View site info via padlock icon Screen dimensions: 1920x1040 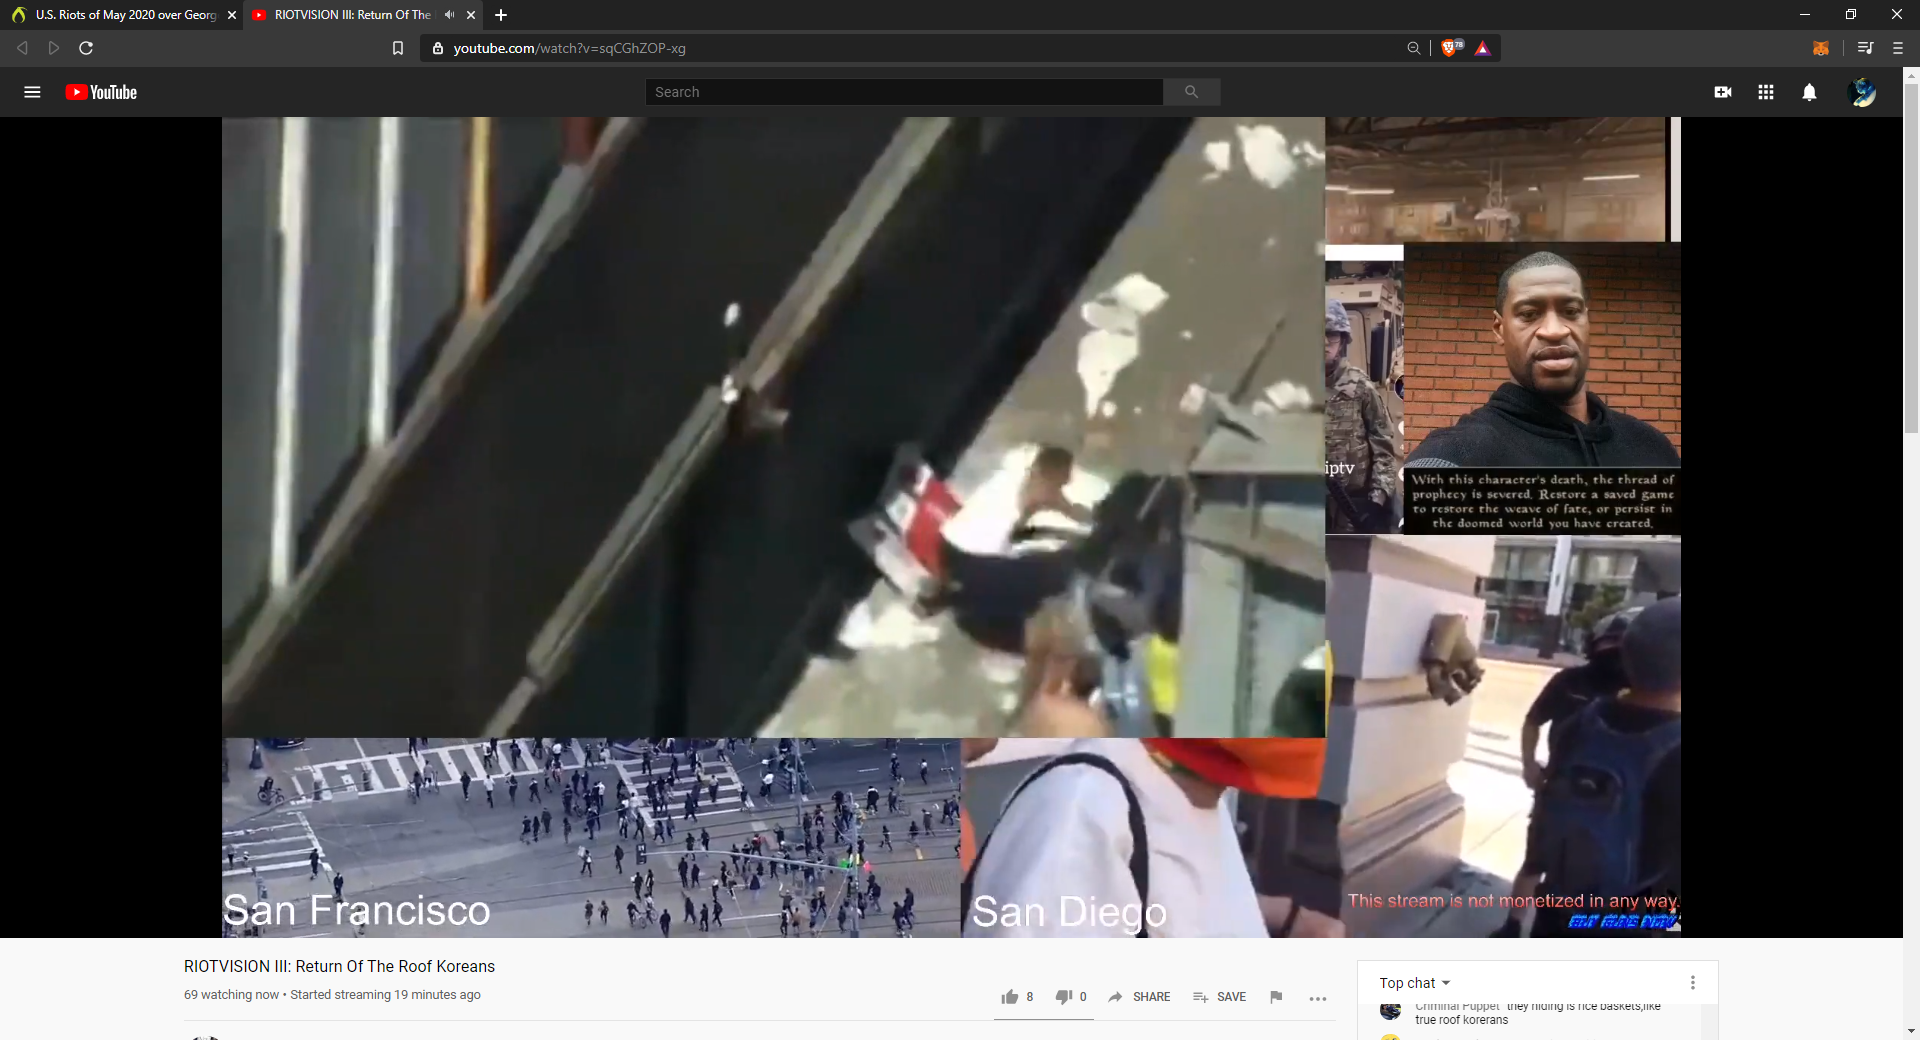click(x=437, y=48)
